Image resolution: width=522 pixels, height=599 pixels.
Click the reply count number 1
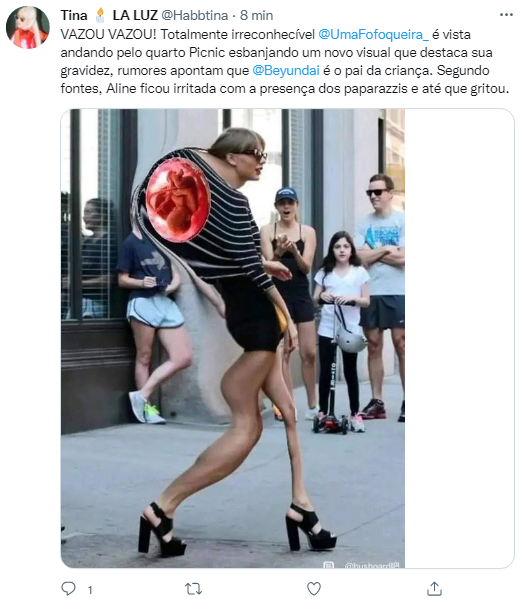[90, 590]
